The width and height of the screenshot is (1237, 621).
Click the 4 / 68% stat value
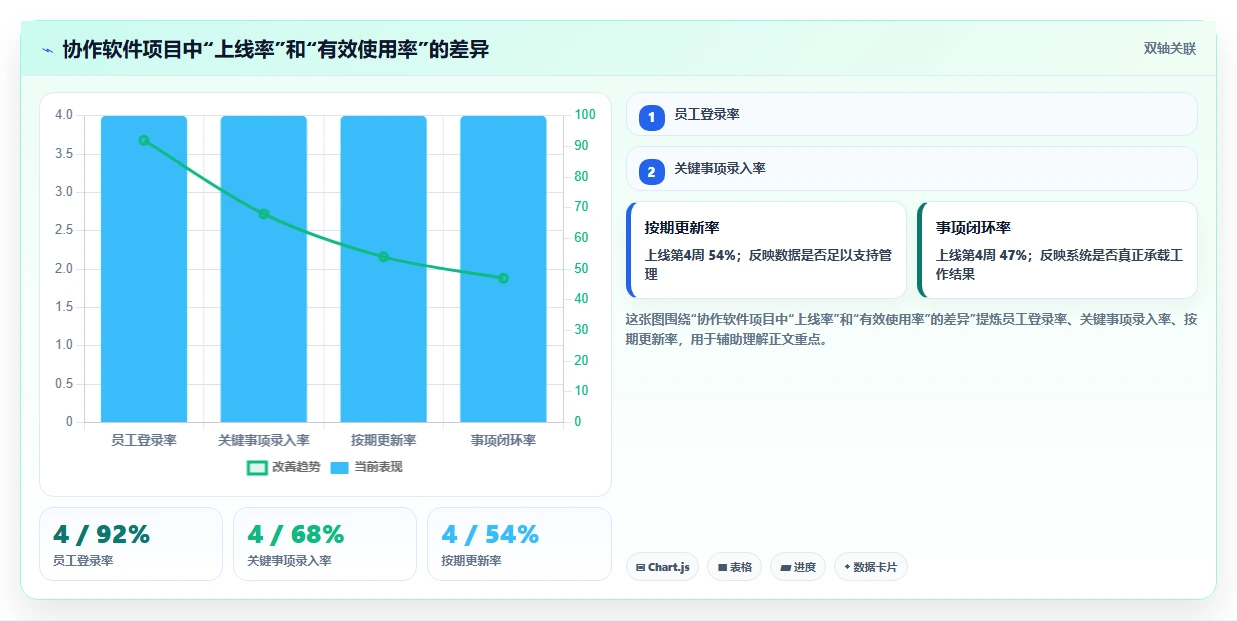296,535
